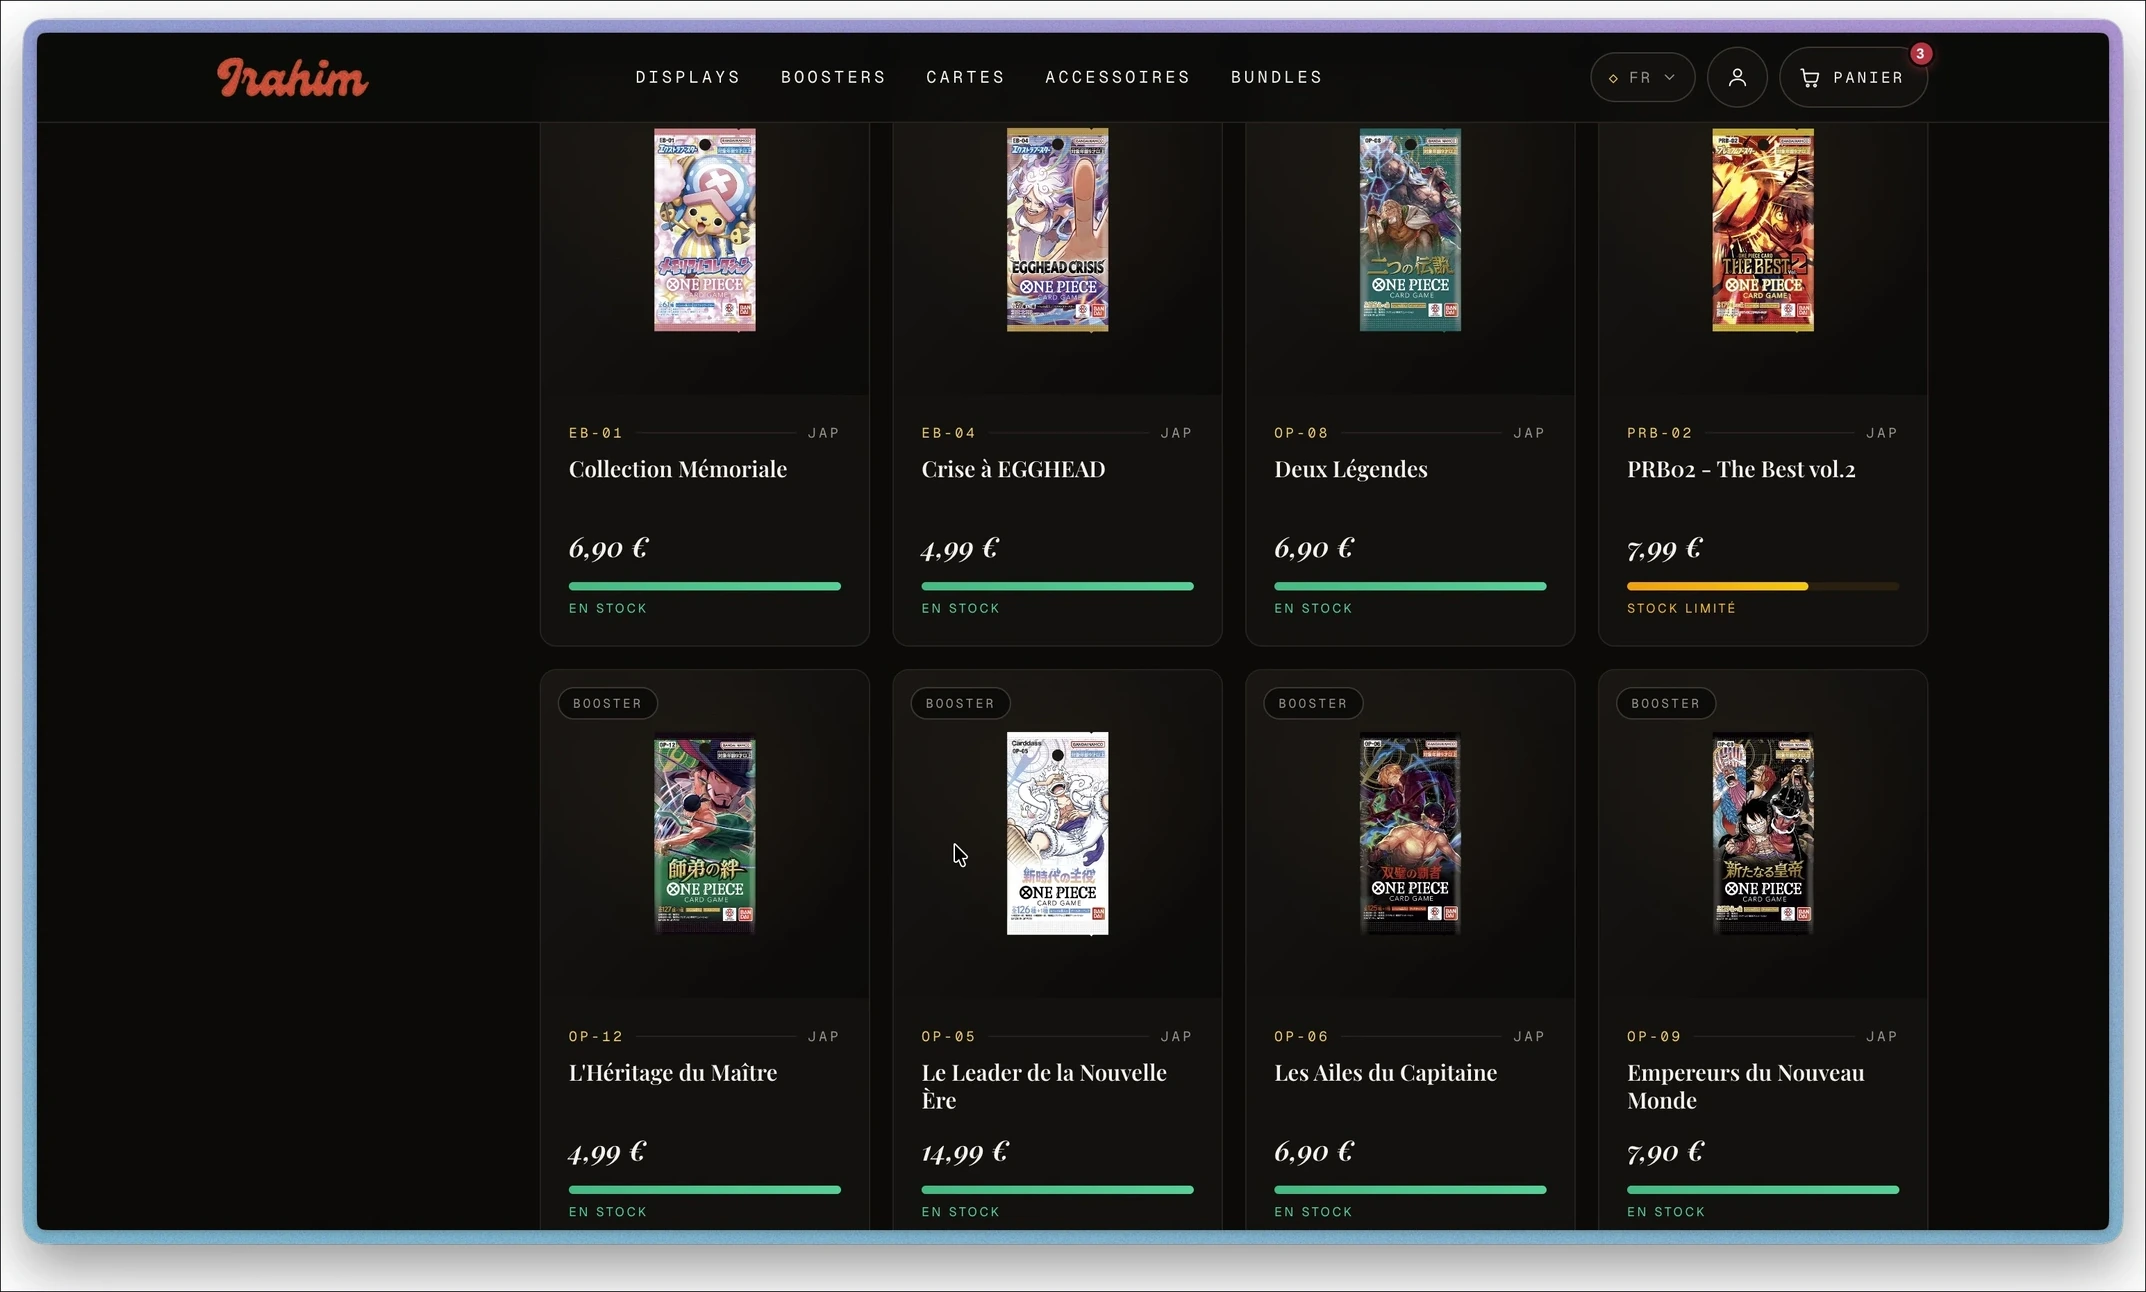
Task: Open the Panier cart button
Action: [1853, 77]
